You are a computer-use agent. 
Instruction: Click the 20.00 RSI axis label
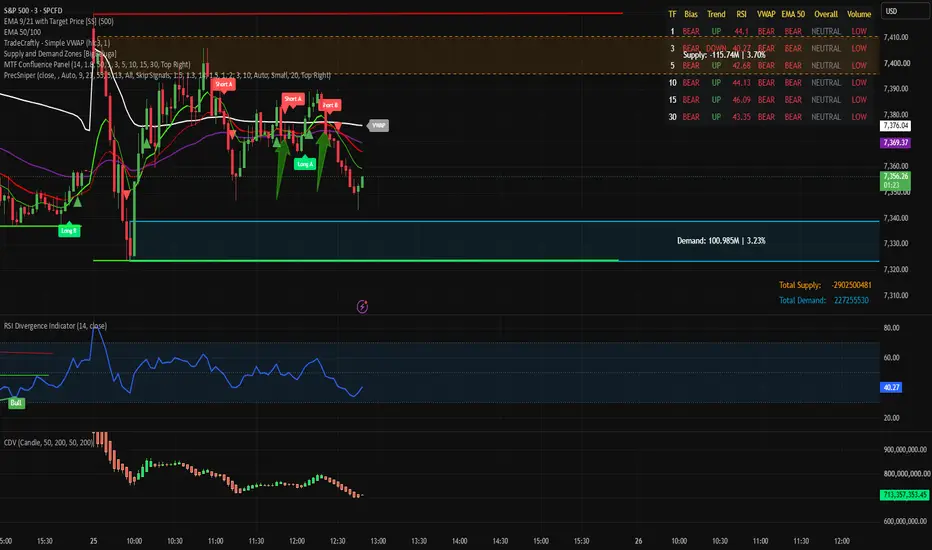891,418
